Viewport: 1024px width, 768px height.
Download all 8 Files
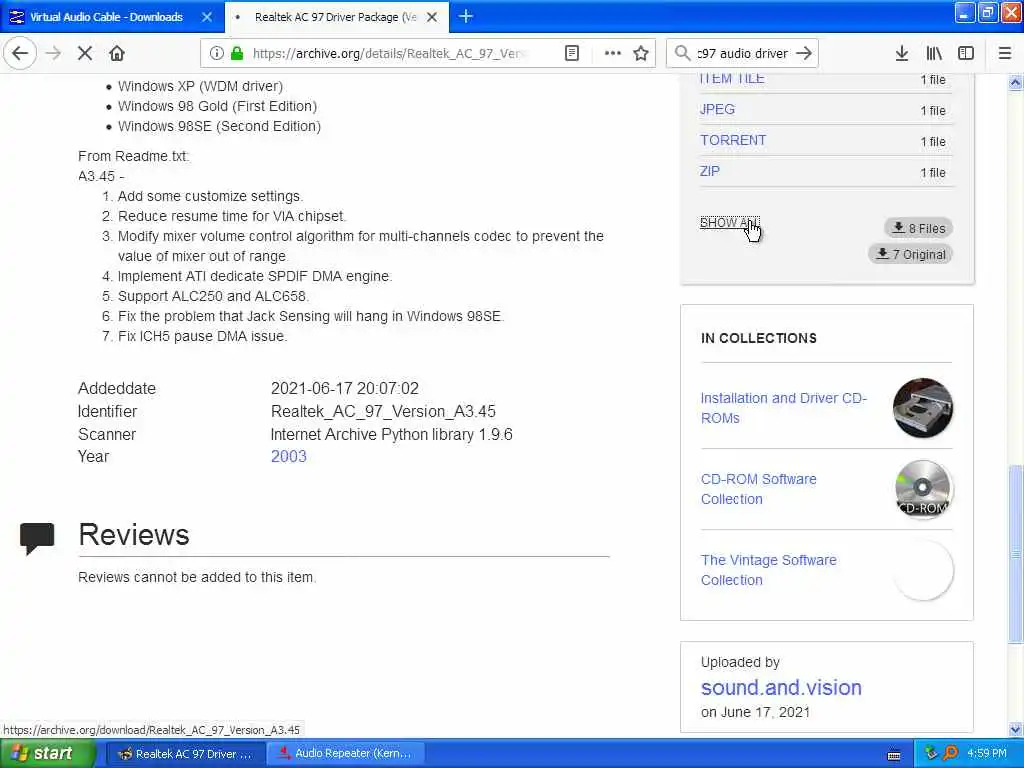(919, 228)
